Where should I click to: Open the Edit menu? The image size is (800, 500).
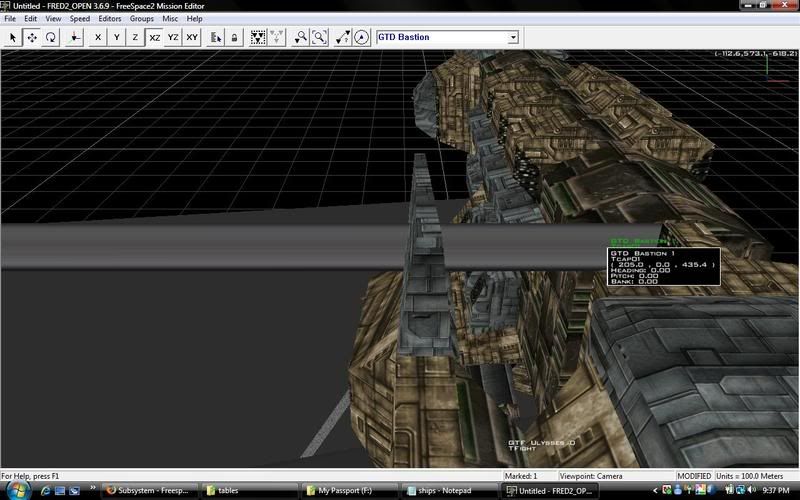click(31, 18)
